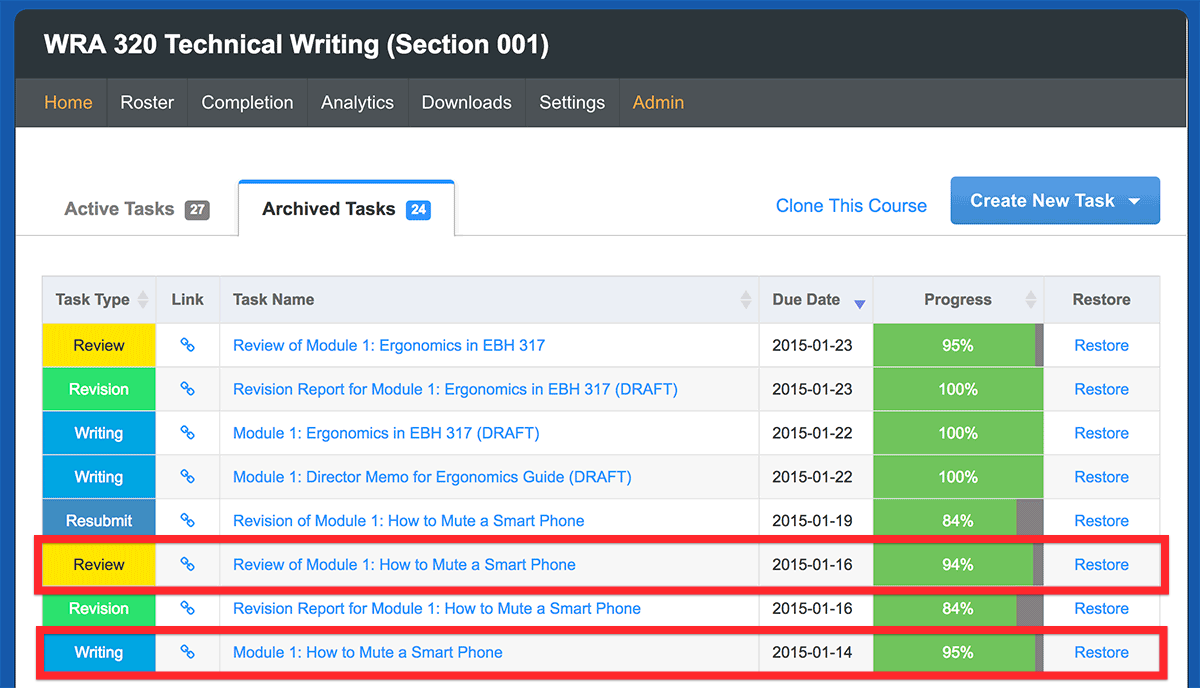Open link icon for How to Mute Revision Report
1200x688 pixels.
187,609
